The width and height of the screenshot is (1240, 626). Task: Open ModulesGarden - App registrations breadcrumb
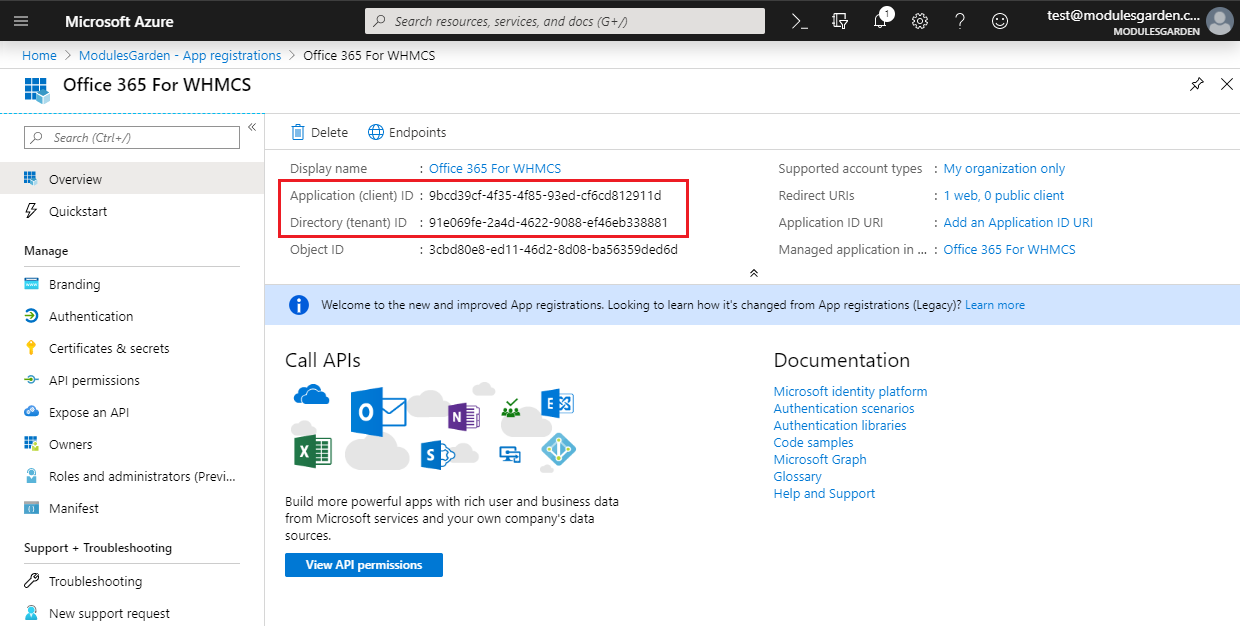pyautogui.click(x=180, y=56)
